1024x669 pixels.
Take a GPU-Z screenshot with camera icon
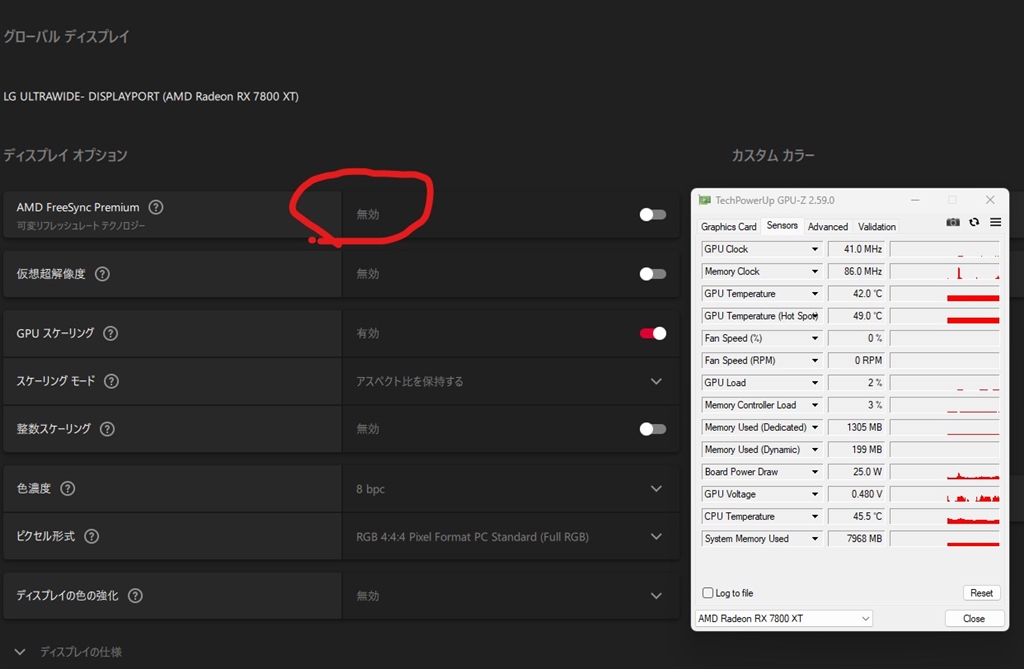click(x=953, y=222)
